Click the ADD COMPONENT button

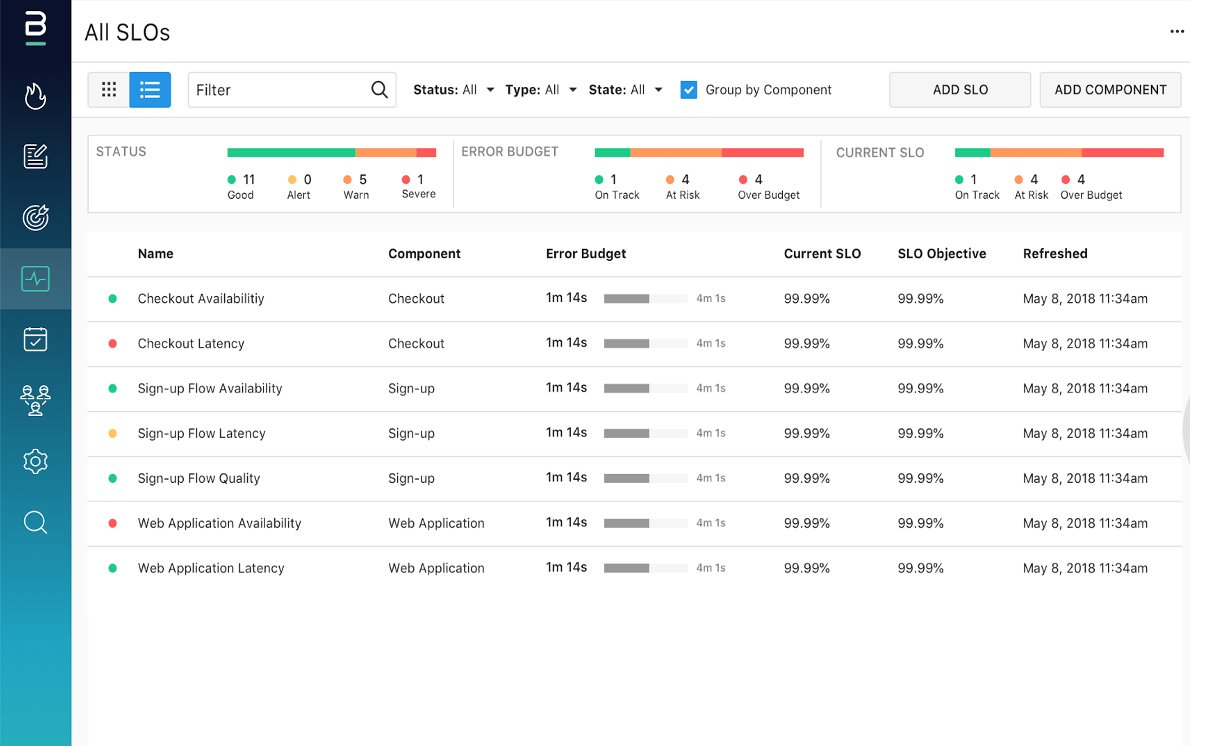1110,90
